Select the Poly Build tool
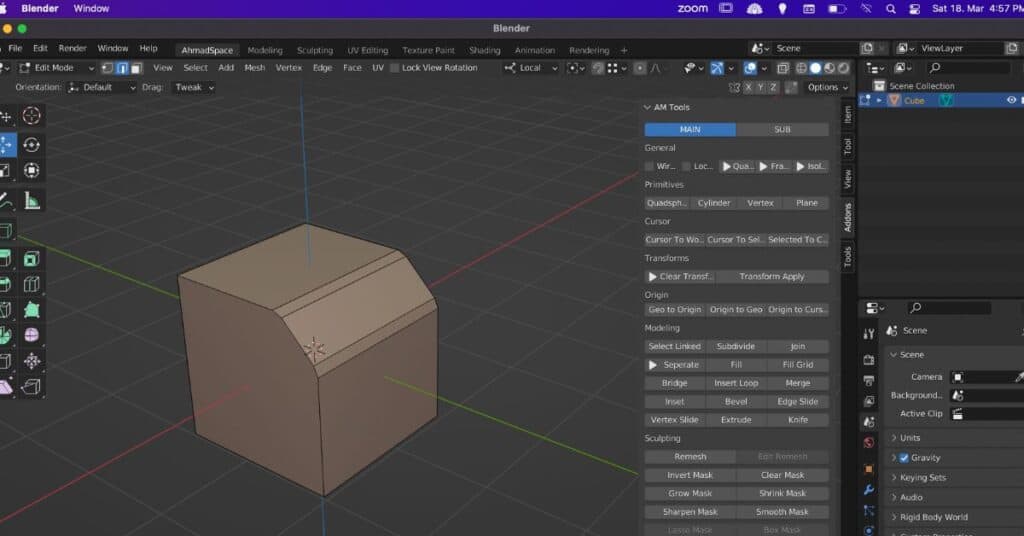The width and height of the screenshot is (1024, 536). click(31, 310)
